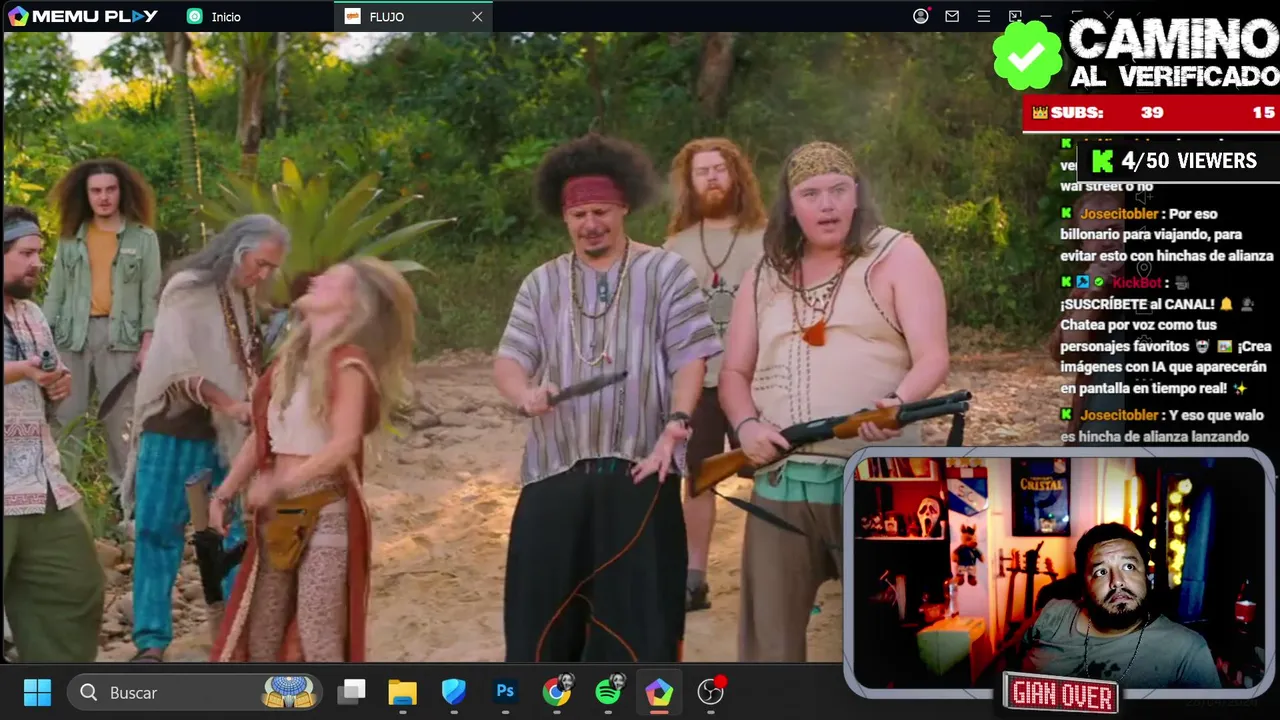Click the SUBS: 39 counter bar

click(x=1151, y=113)
